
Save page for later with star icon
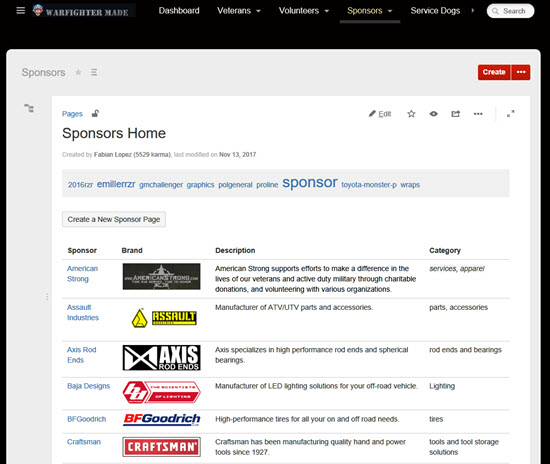[411, 114]
